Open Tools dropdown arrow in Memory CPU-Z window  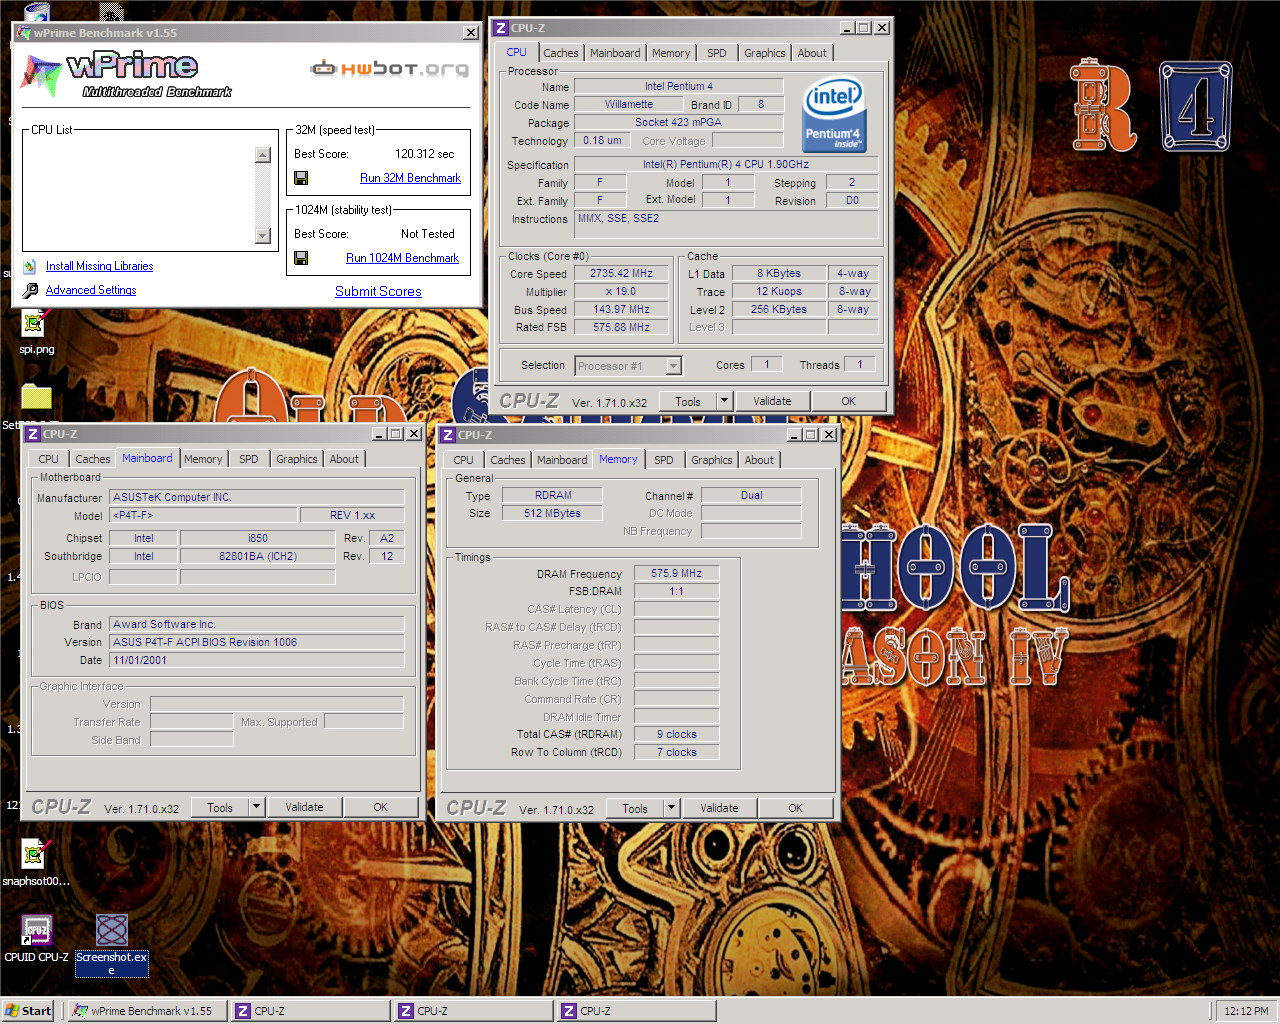click(x=672, y=808)
